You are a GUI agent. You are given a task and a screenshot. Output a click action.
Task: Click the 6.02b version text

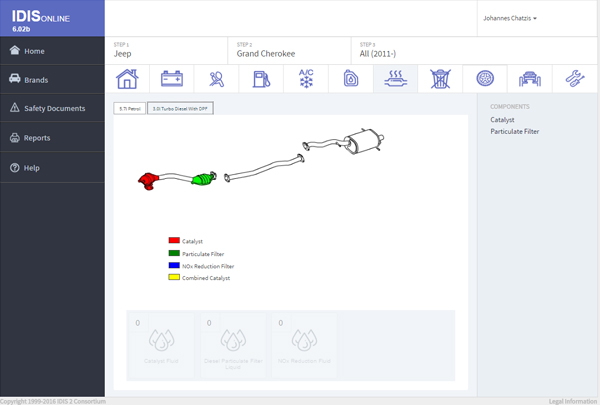click(21, 29)
